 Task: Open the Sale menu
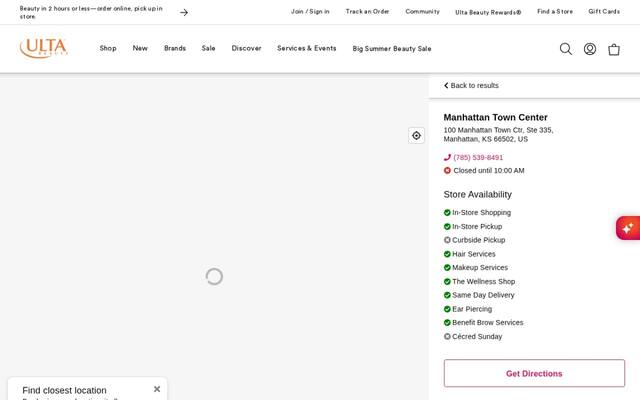point(209,48)
